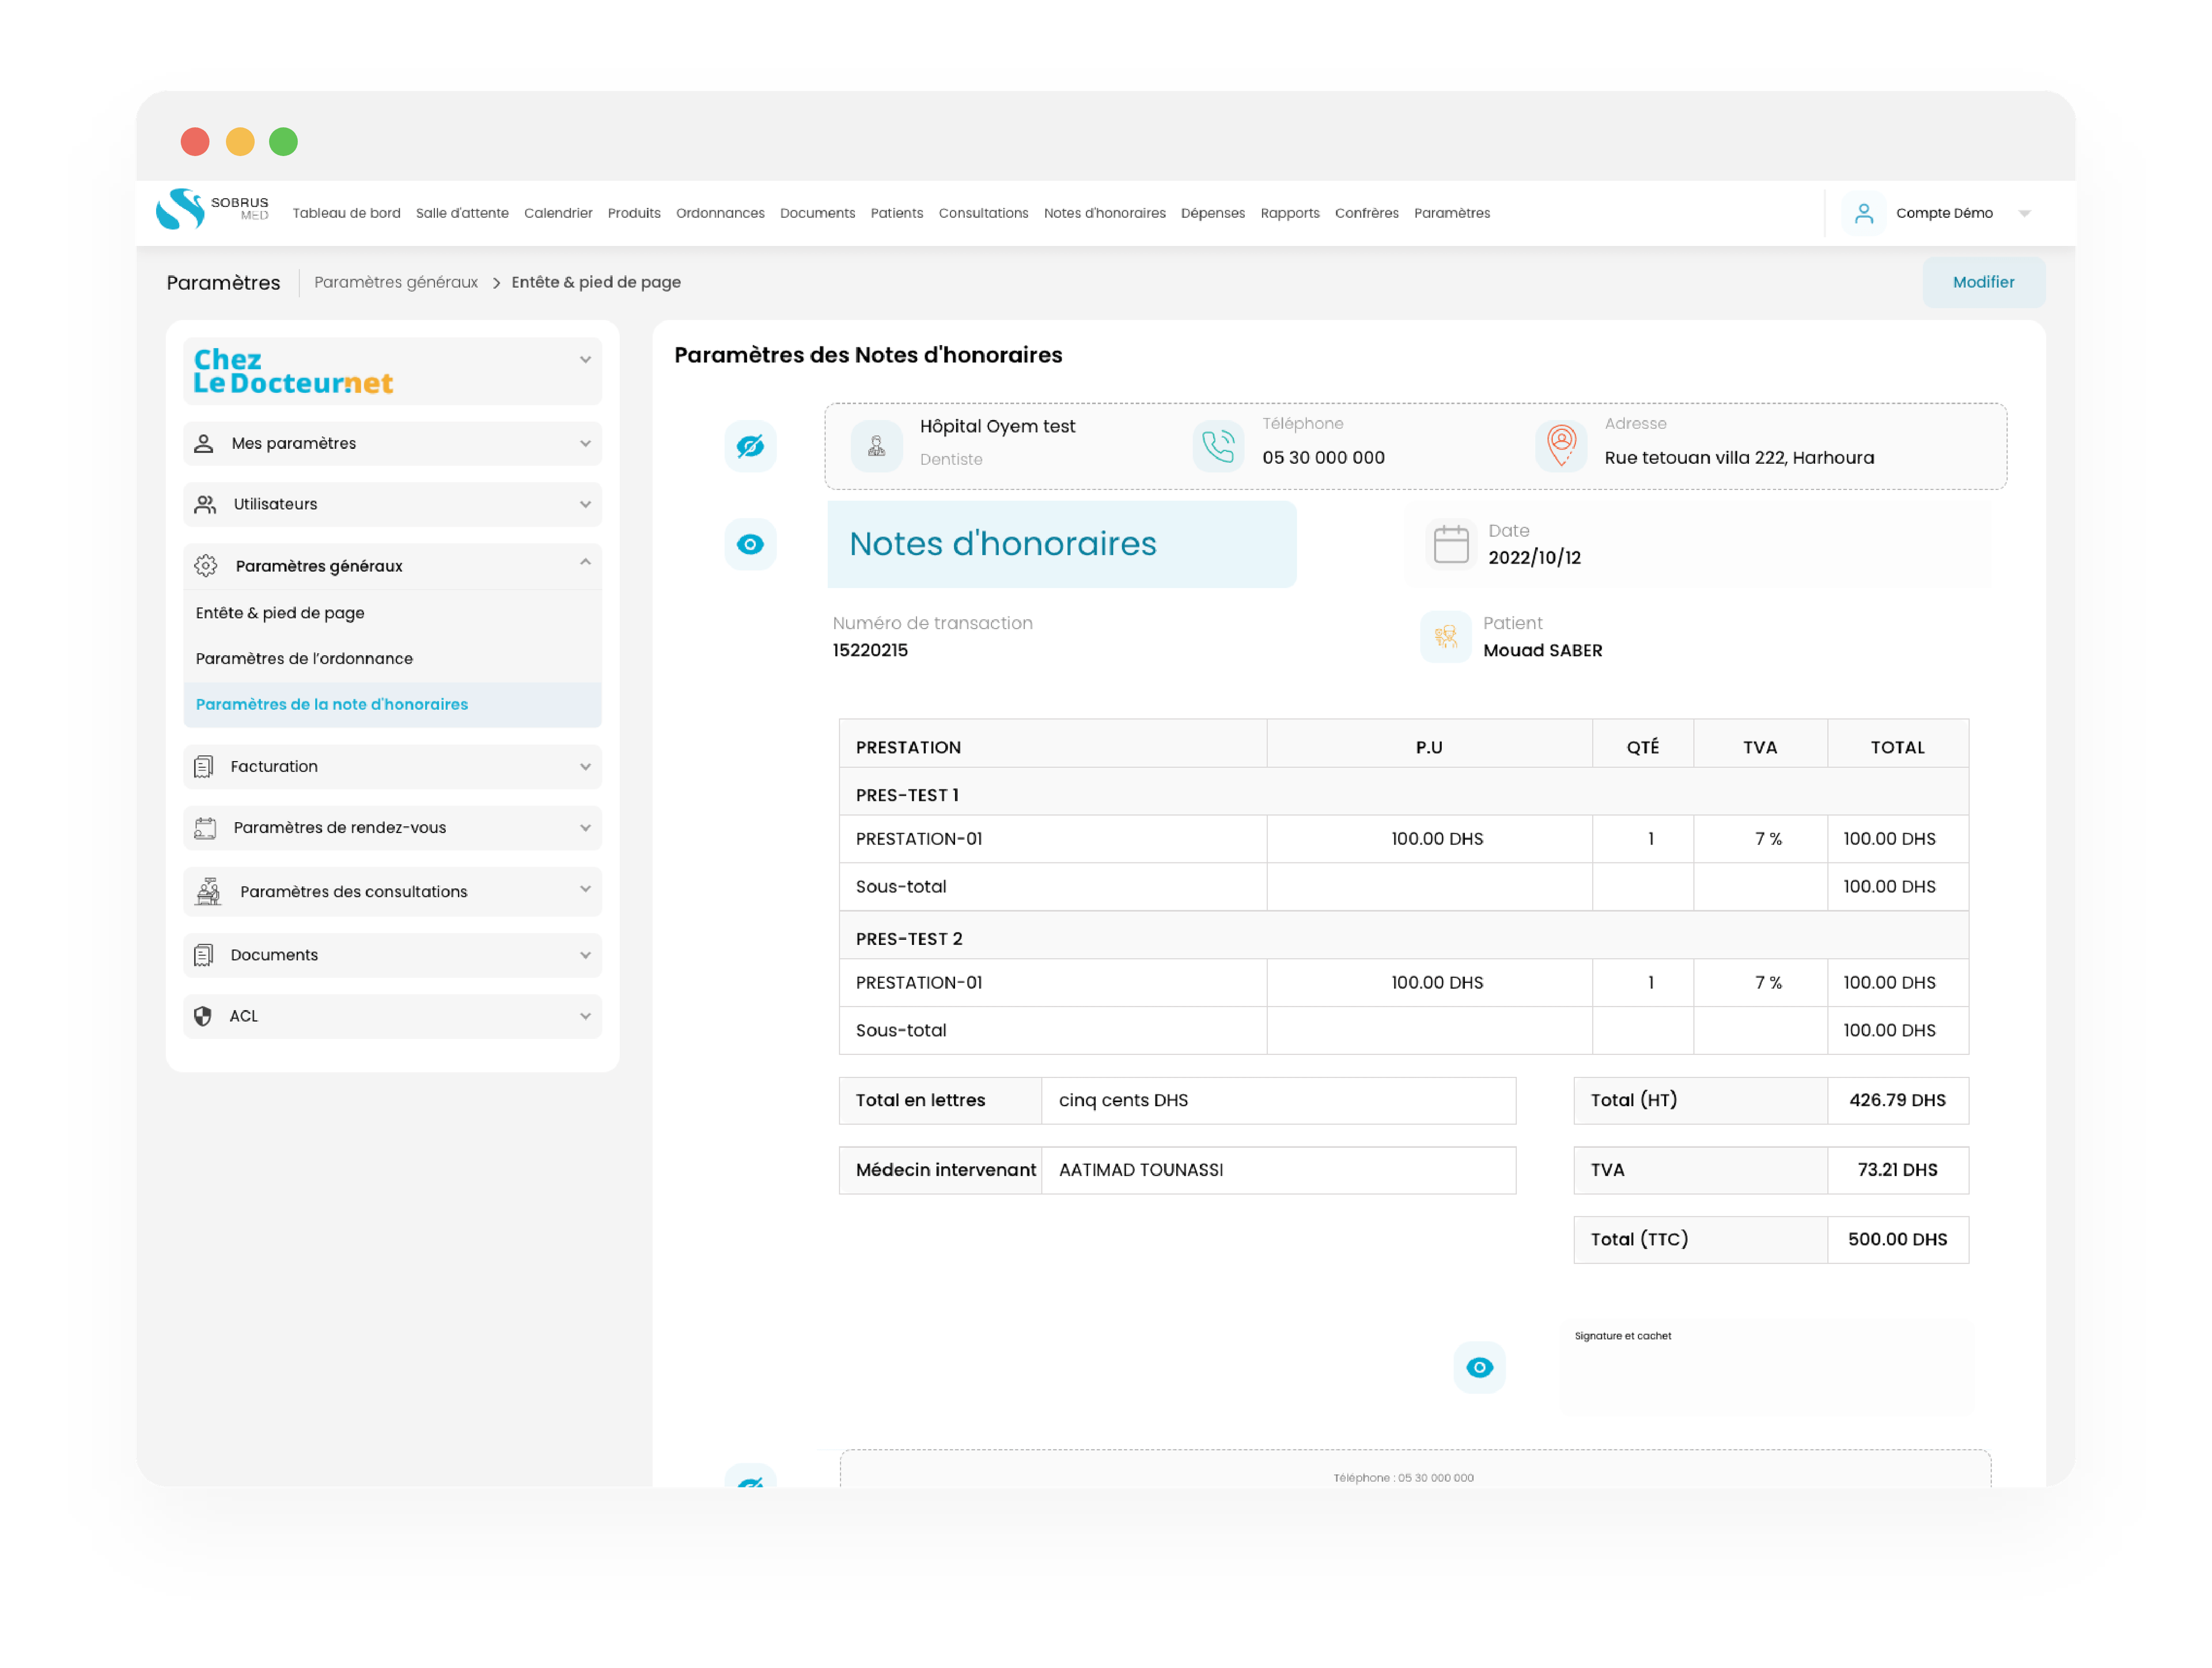Image resolution: width=2212 pixels, height=1668 pixels.
Task: Click the Utilisateurs people icon
Action: (205, 504)
